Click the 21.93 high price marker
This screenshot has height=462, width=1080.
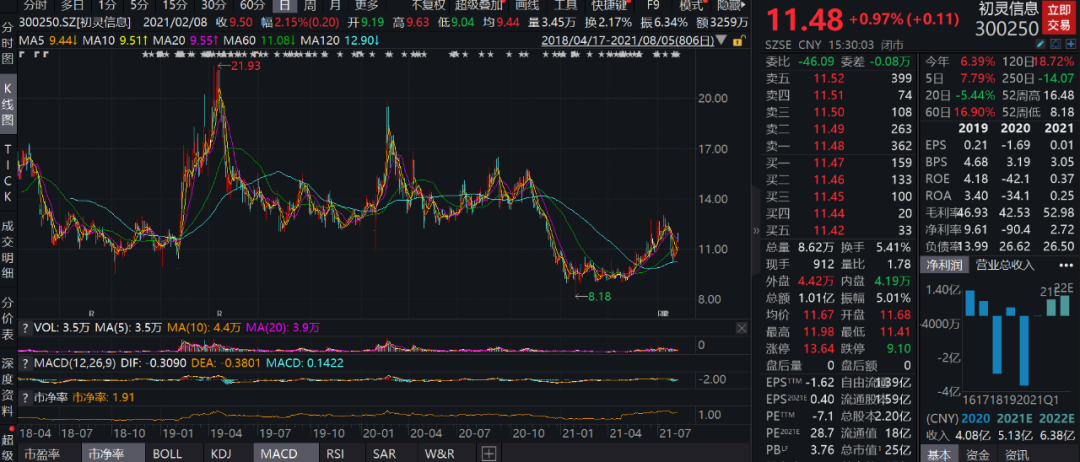(x=238, y=65)
